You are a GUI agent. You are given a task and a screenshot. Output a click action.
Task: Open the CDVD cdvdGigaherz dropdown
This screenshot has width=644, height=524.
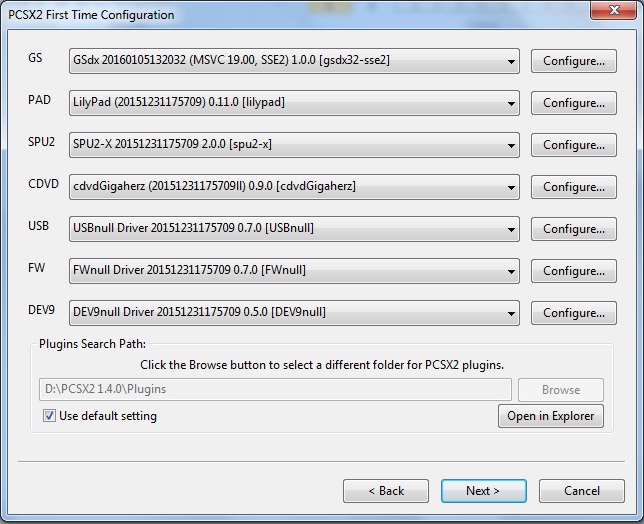[x=294, y=187]
